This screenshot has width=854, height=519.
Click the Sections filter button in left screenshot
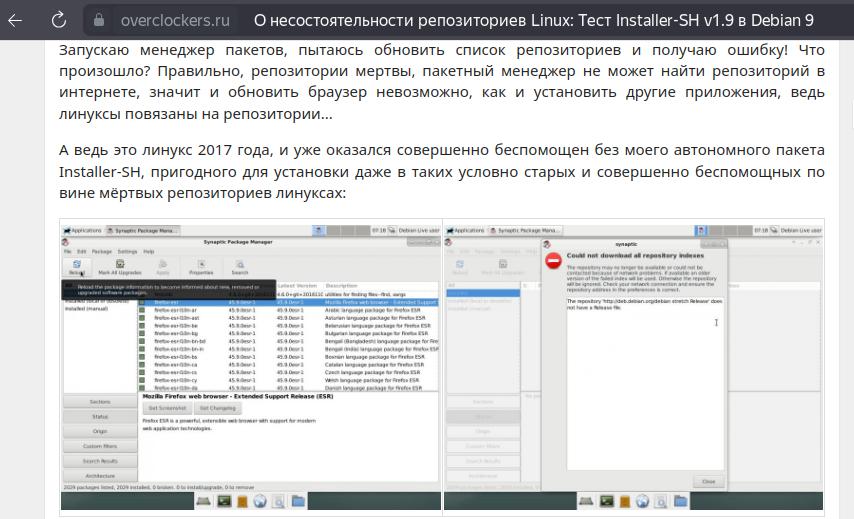coord(100,402)
